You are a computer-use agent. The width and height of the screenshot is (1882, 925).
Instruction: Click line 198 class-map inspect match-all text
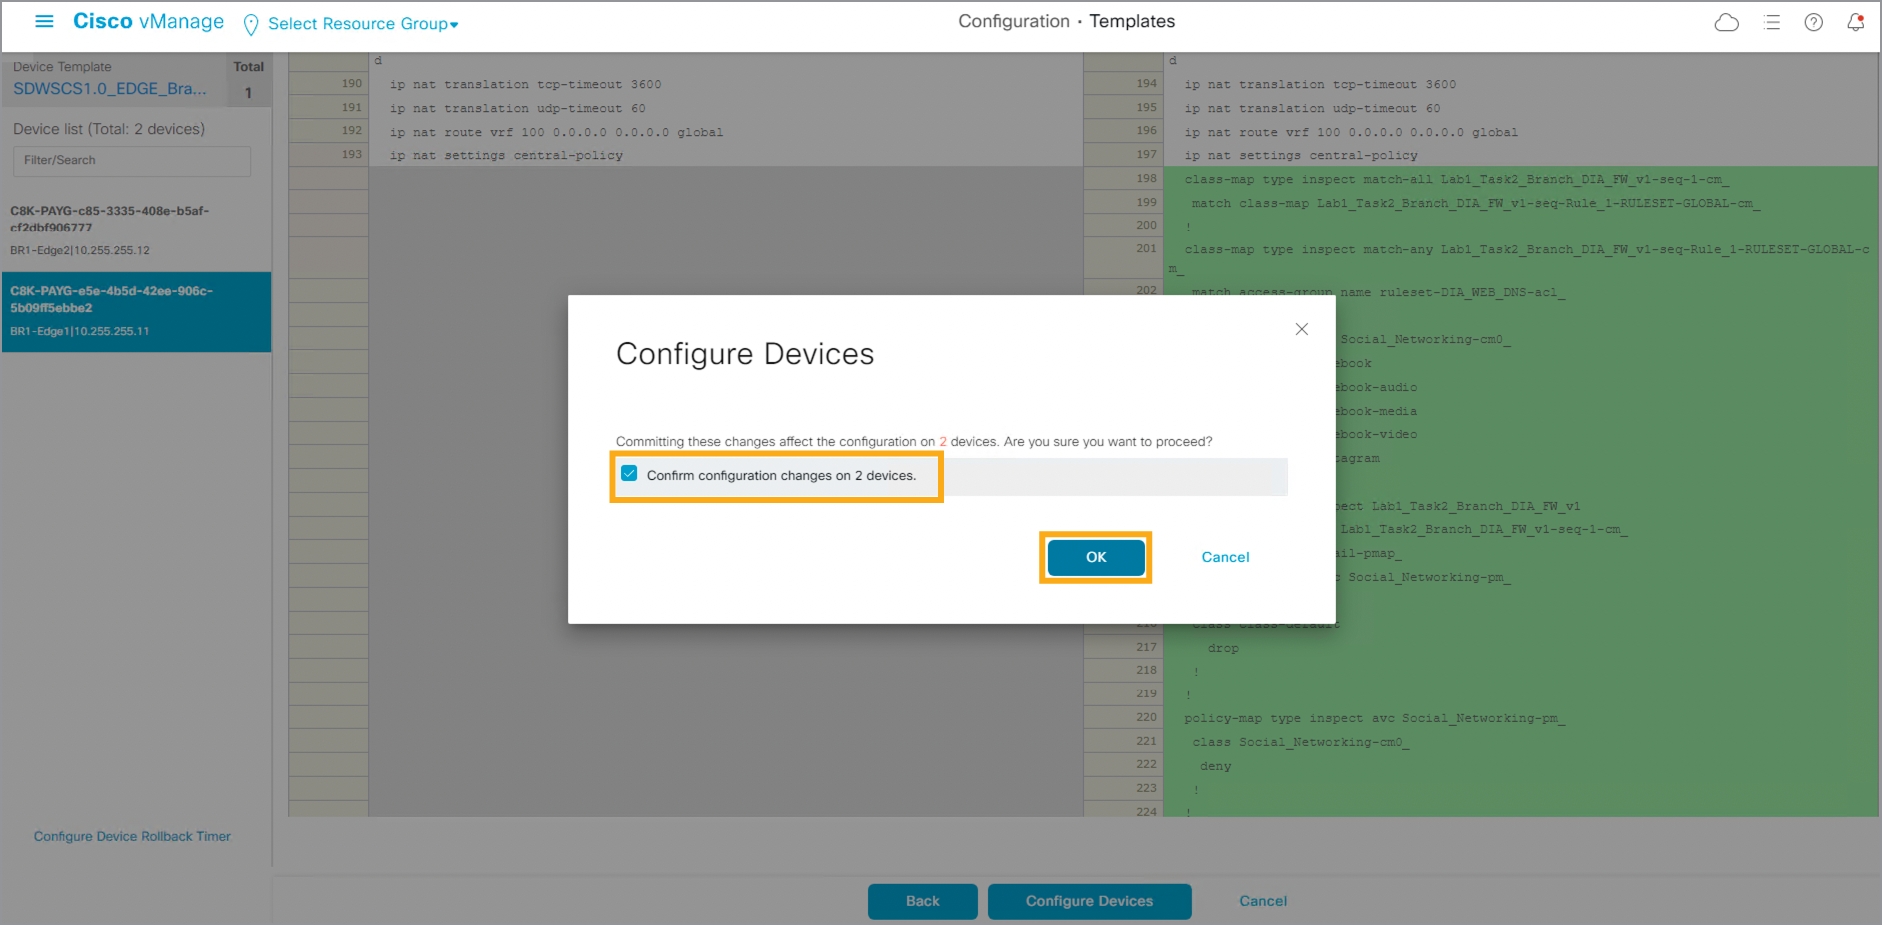1457,180
